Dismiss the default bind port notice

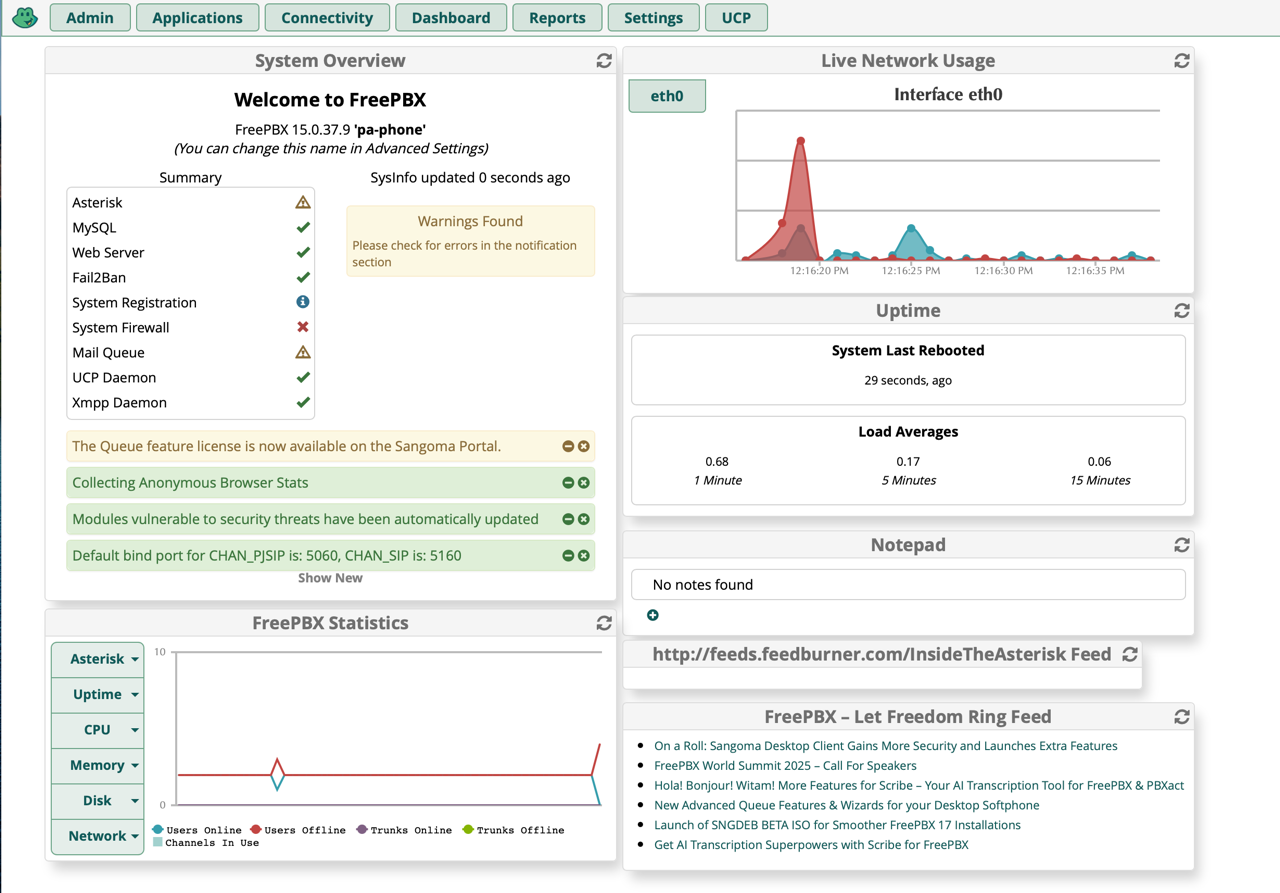(x=584, y=556)
